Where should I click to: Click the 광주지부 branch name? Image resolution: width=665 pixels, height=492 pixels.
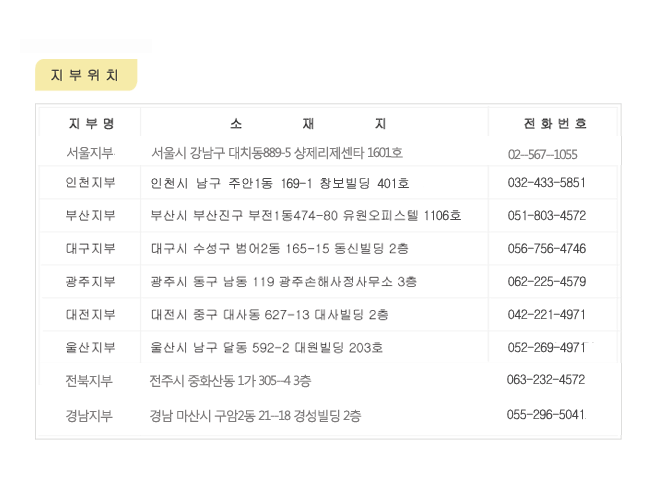tap(90, 282)
